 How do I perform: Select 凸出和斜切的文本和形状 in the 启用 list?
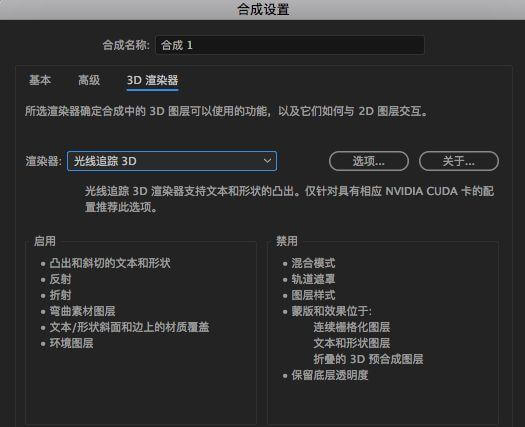[x=110, y=263]
